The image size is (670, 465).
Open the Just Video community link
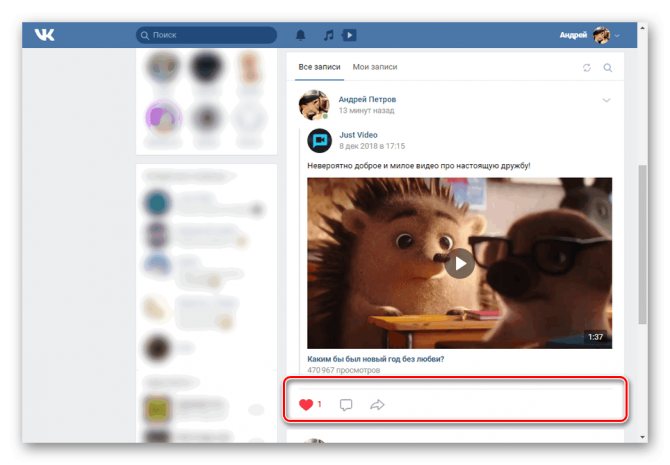pyautogui.click(x=358, y=135)
